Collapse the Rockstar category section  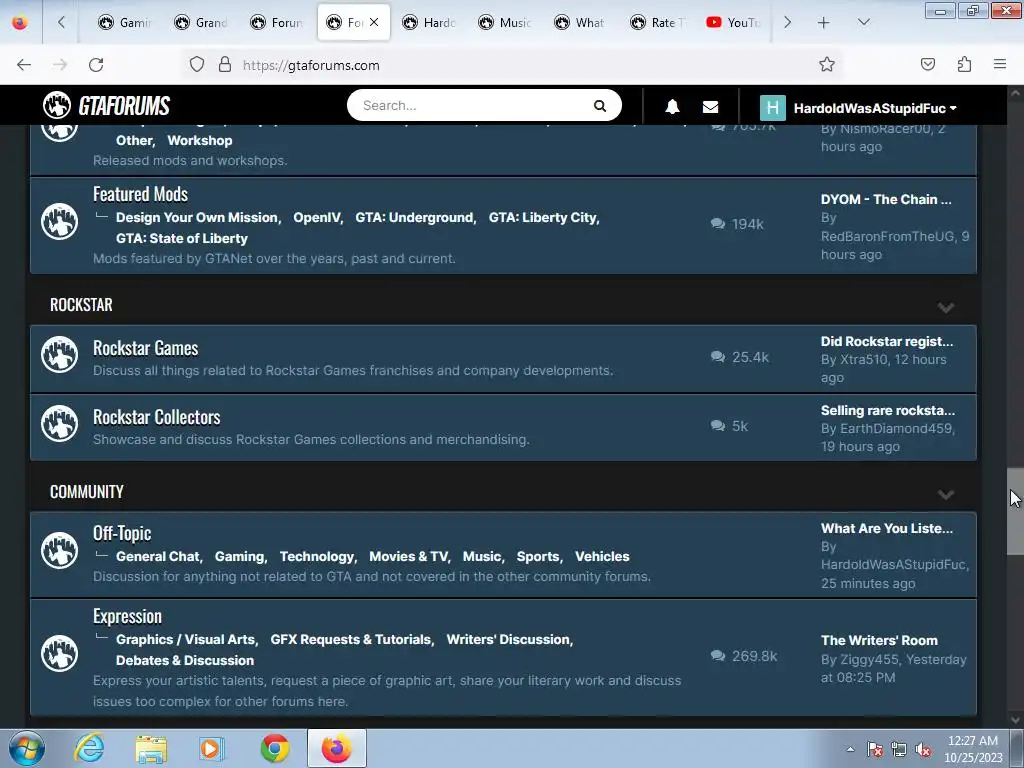(x=946, y=308)
